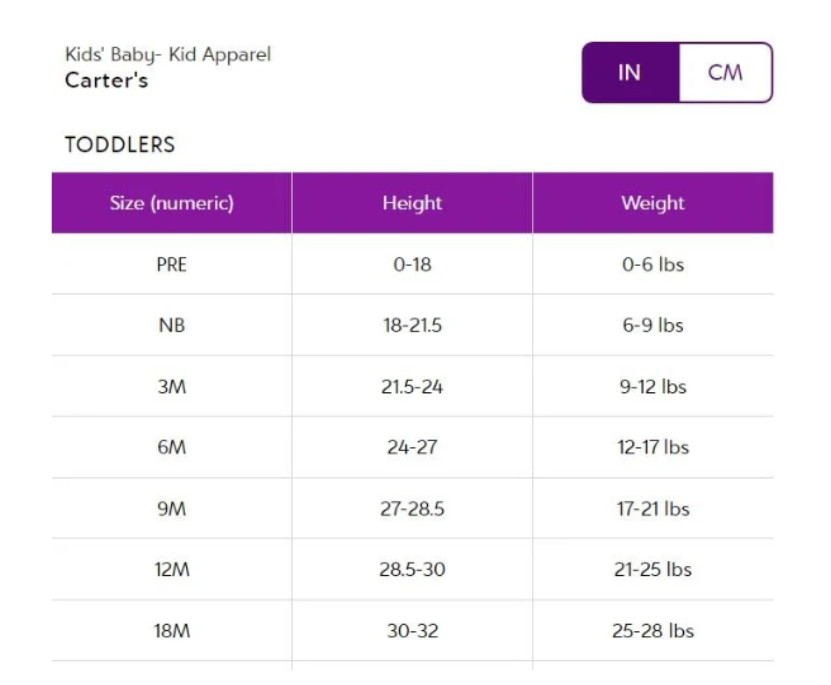The image size is (831, 685).
Task: Select the 12M size cell
Action: 172,570
